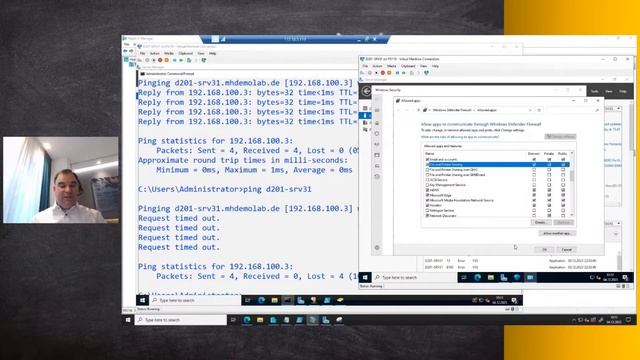Click Enhanced Session icon in background VM toolbar
Screen dimensions: 640x360
pos(204,60)
